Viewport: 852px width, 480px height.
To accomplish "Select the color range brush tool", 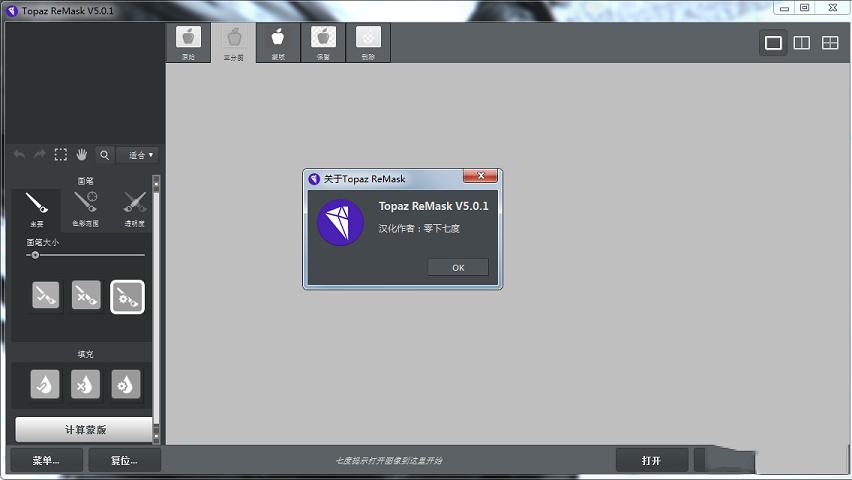I will [x=85, y=209].
